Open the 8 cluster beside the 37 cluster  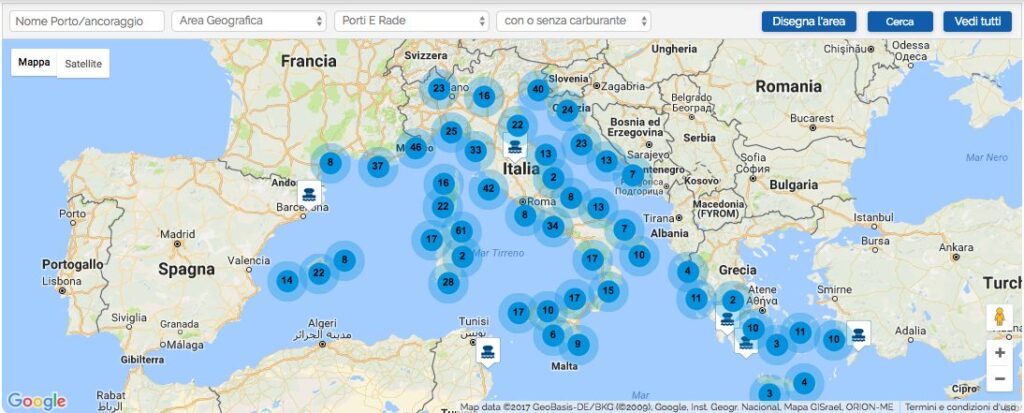click(x=330, y=162)
